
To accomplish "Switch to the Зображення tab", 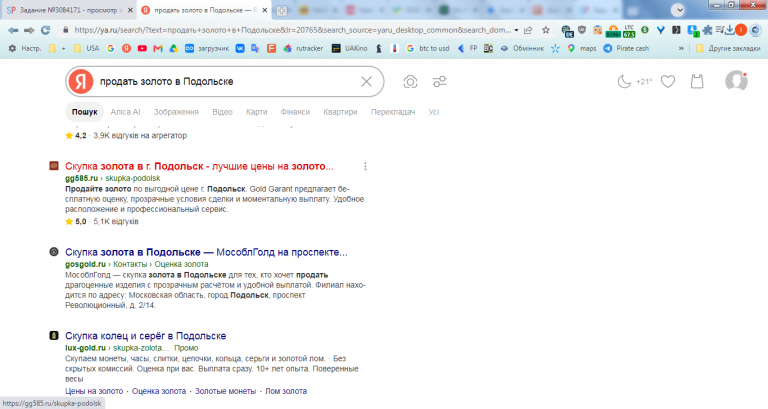I will [x=176, y=112].
